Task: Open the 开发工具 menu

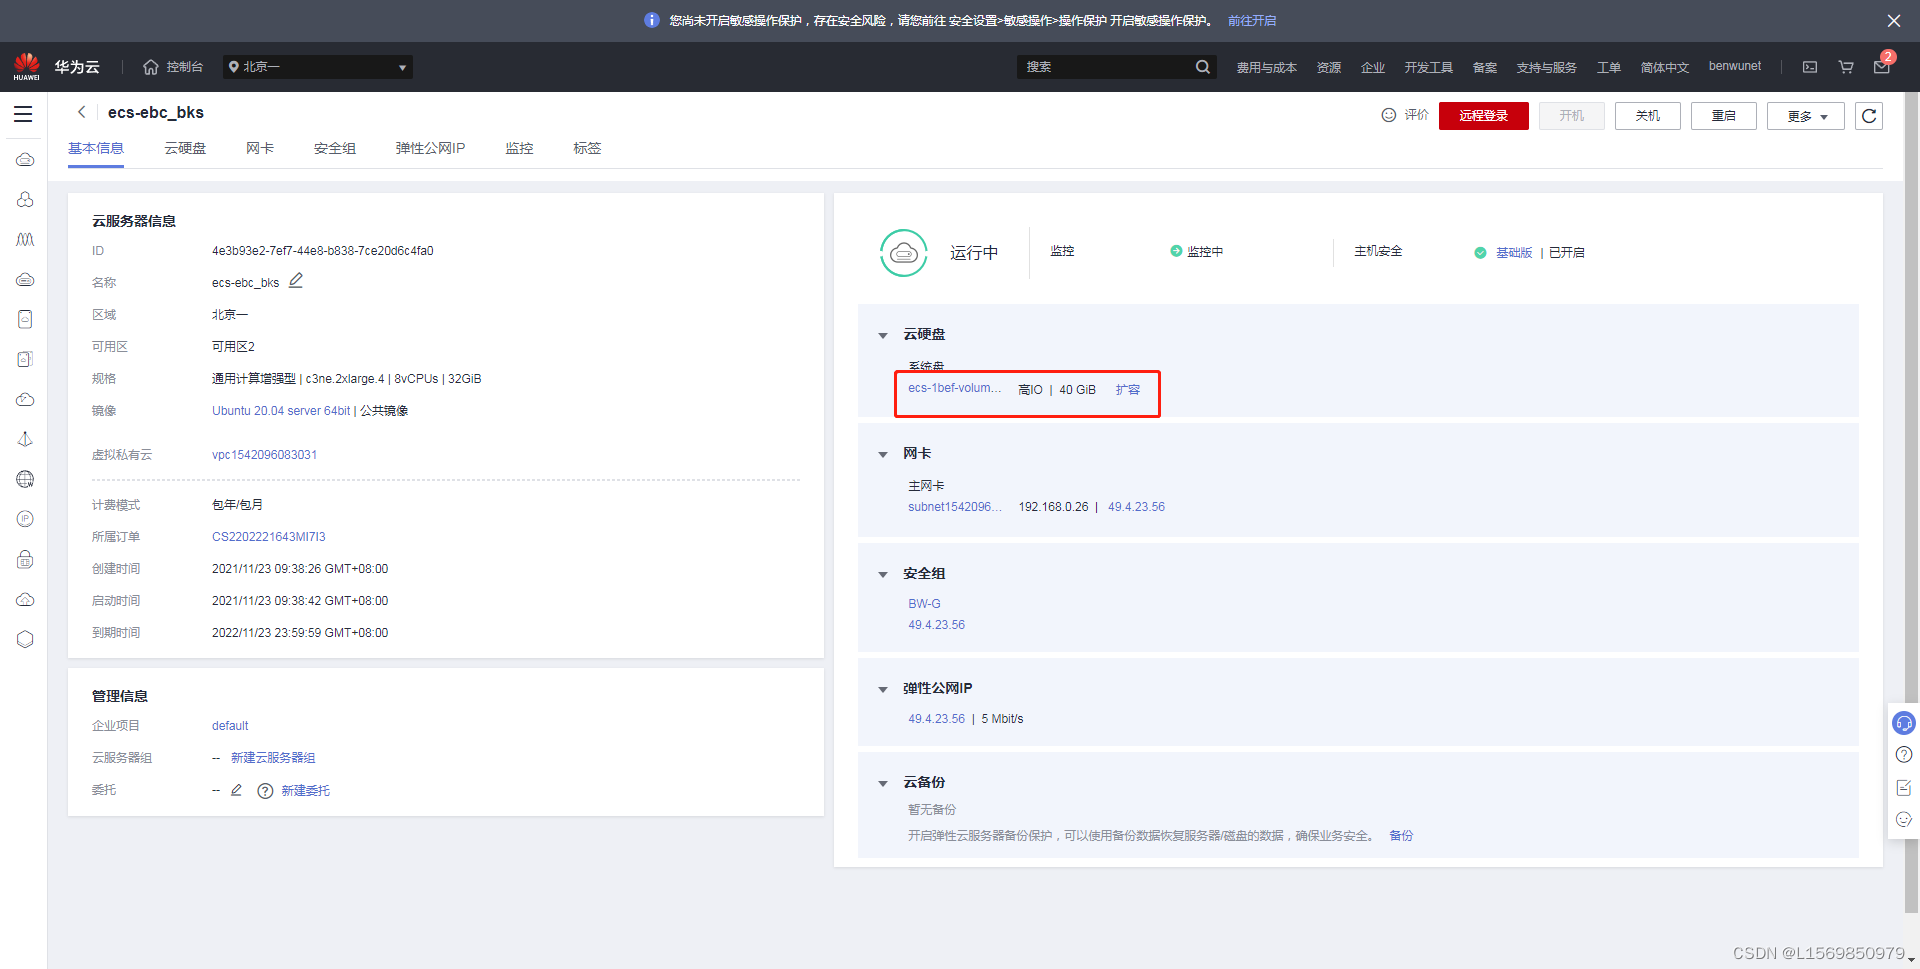Action: [1428, 67]
